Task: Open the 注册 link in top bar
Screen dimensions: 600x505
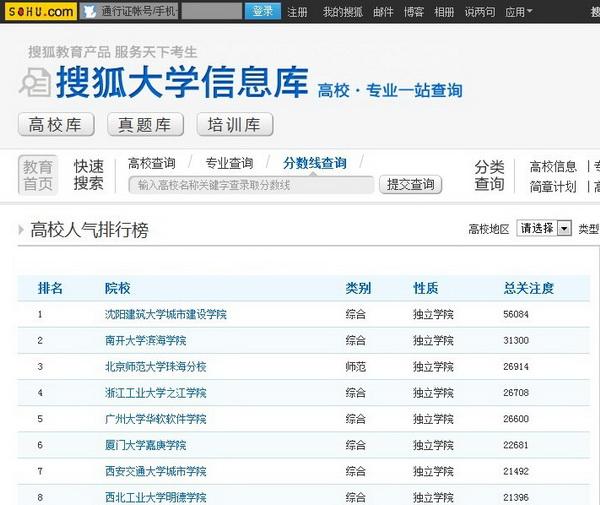Action: (297, 12)
